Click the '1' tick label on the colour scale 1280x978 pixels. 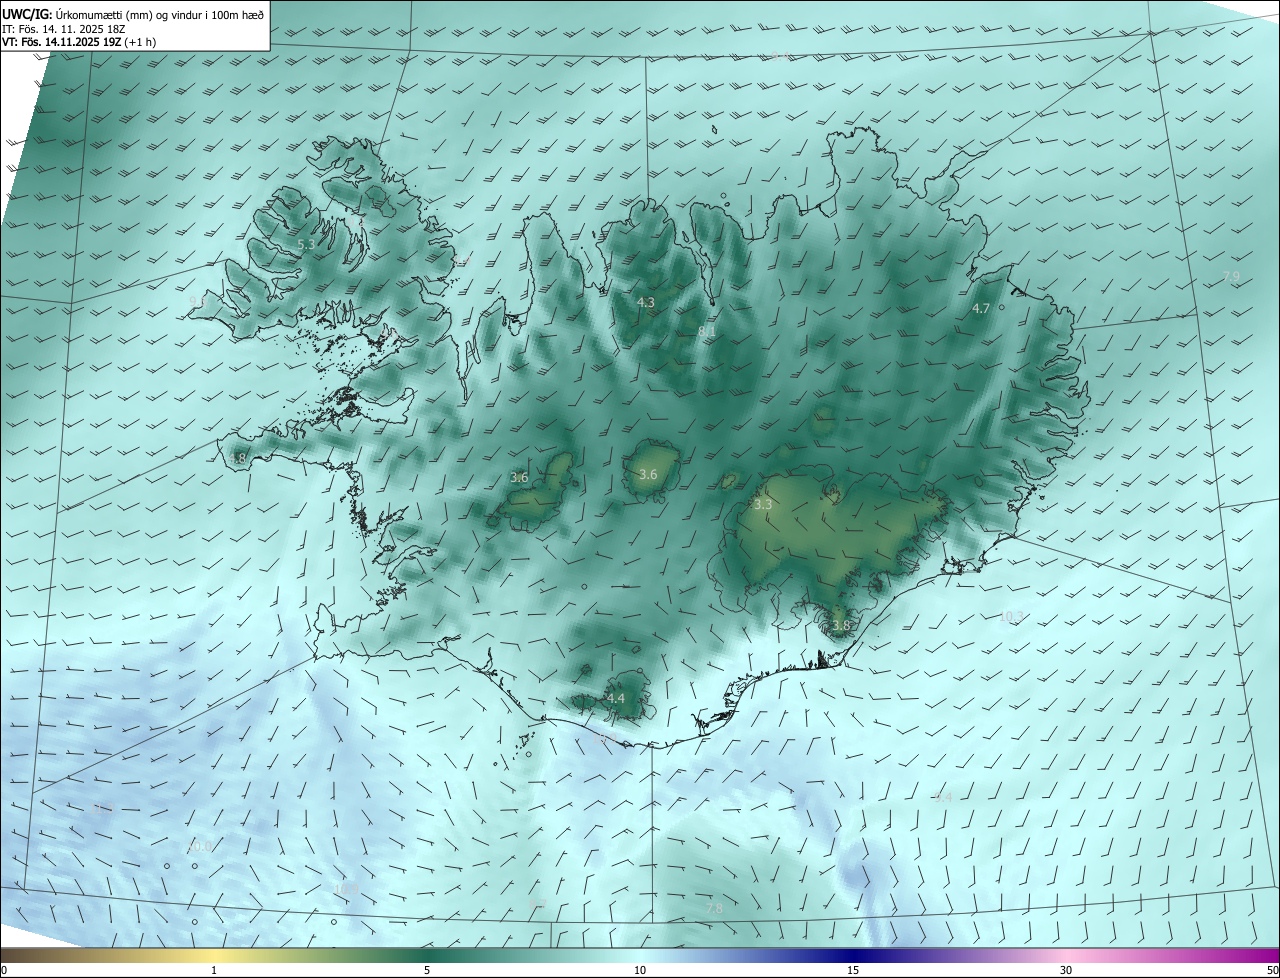tap(214, 971)
